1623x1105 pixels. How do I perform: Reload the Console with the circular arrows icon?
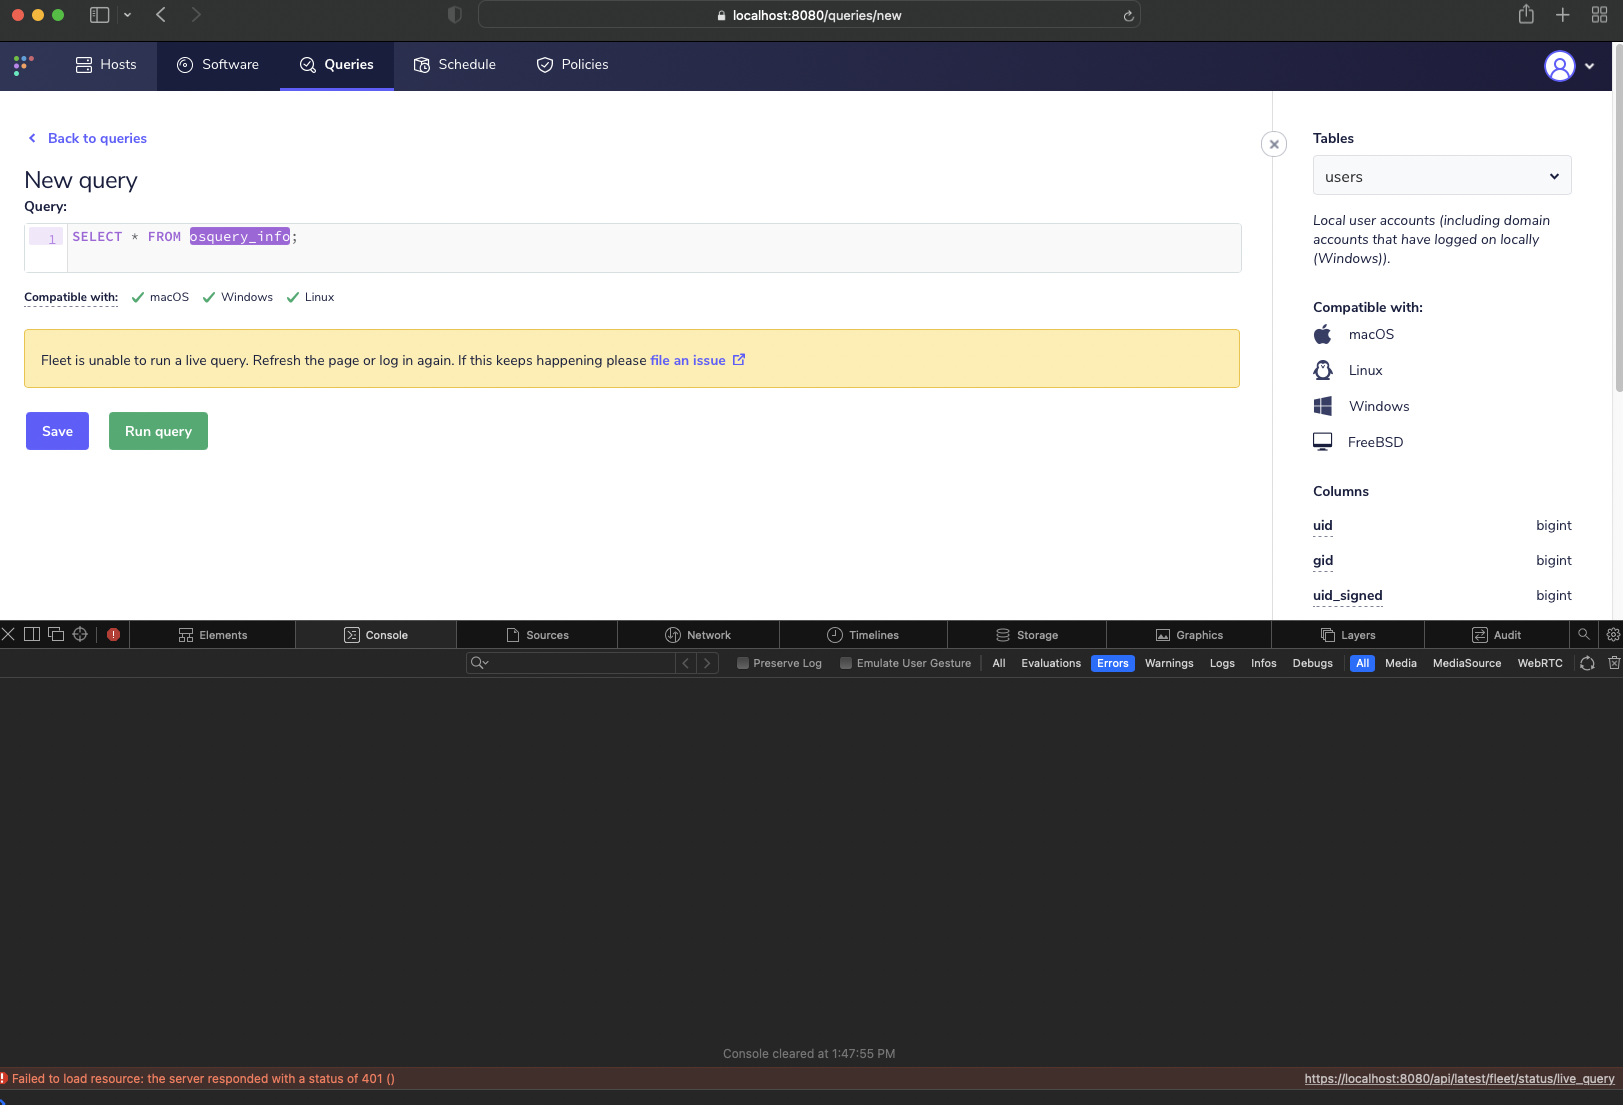tap(1587, 663)
